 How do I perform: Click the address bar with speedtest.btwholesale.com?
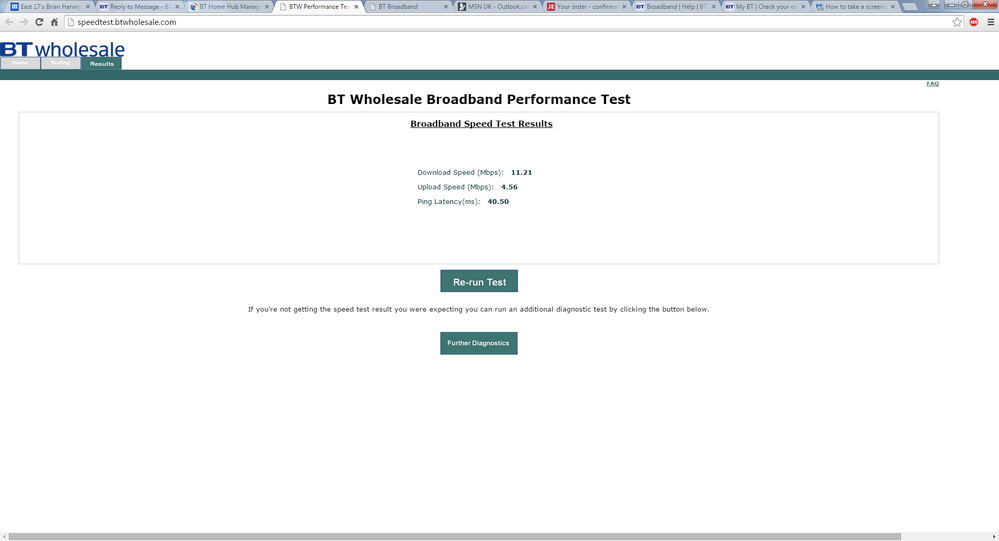tap(510, 22)
